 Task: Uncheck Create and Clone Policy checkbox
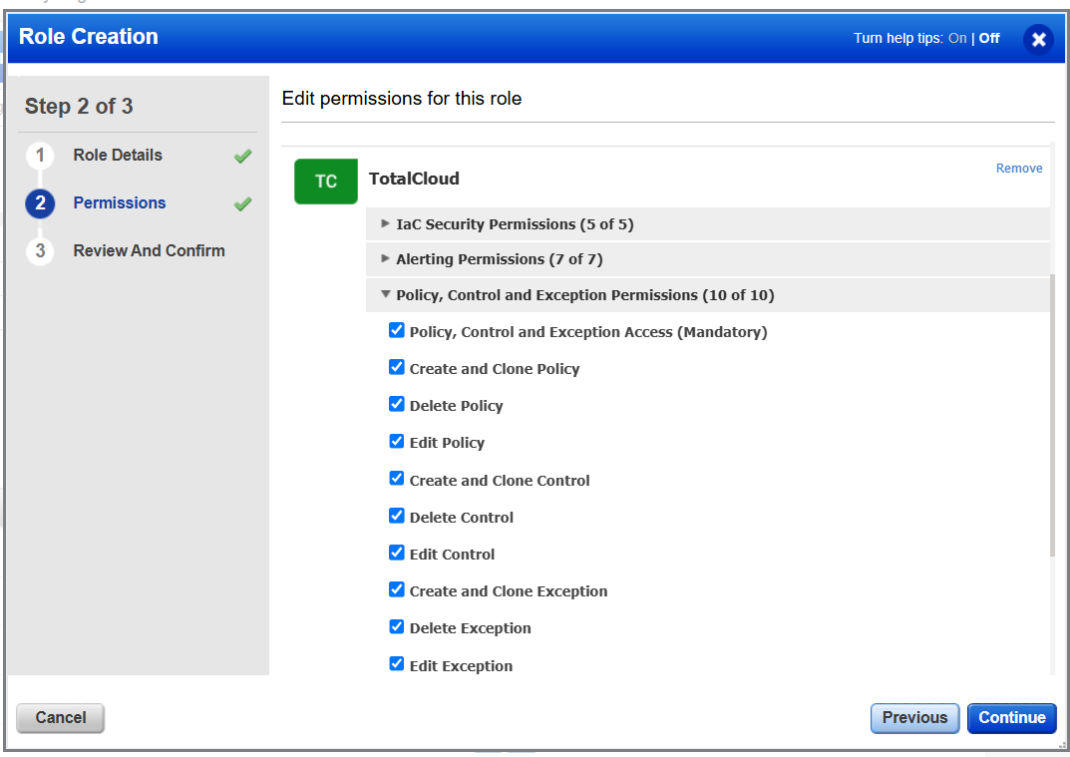click(396, 367)
